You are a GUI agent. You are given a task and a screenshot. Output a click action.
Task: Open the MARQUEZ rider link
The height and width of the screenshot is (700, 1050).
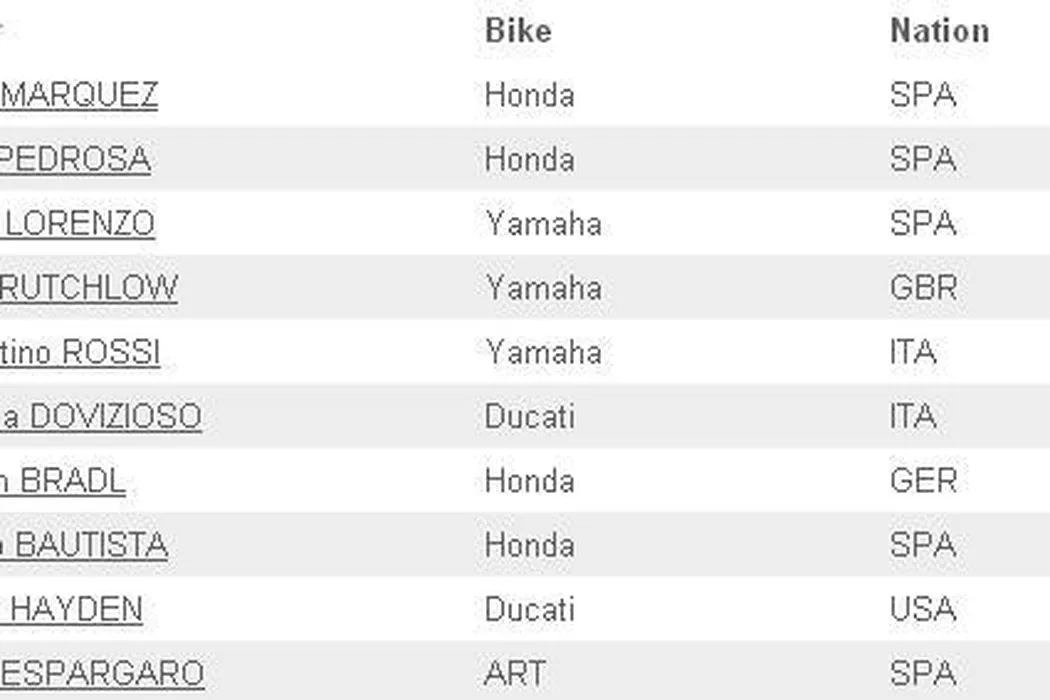pos(78,95)
